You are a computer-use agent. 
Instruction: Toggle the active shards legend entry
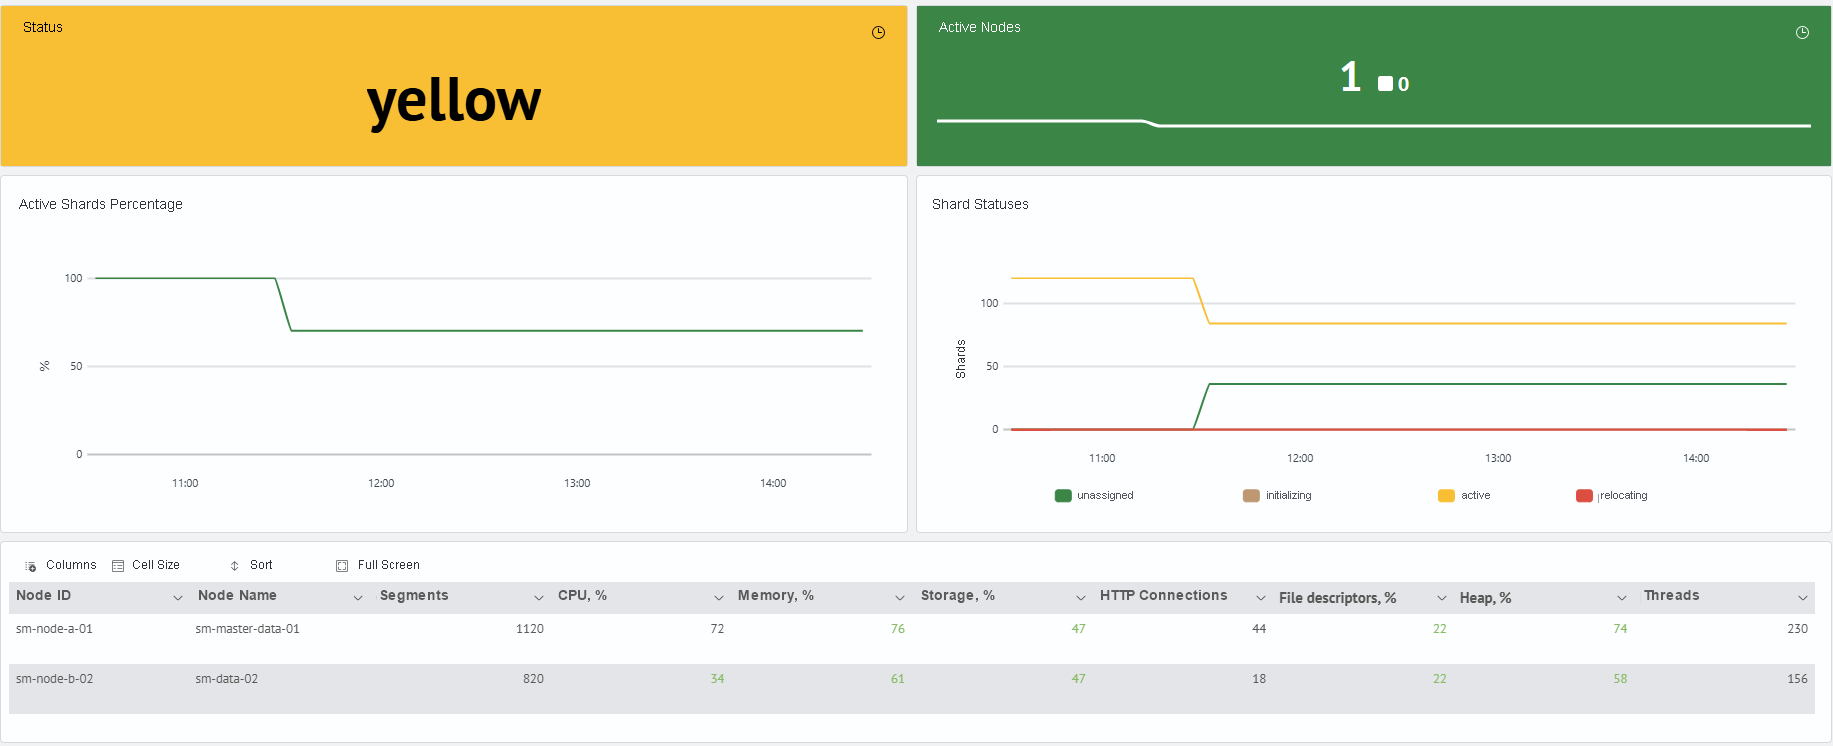[x=1464, y=496]
